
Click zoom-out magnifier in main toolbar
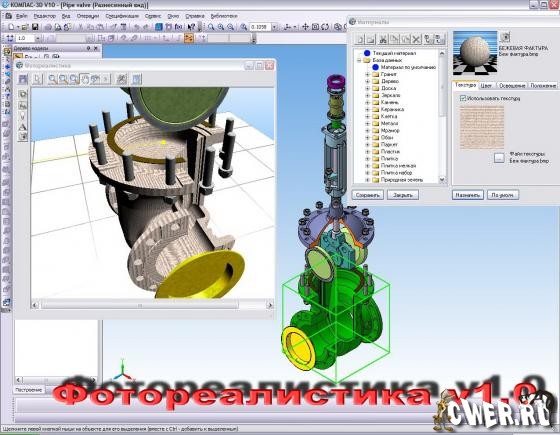tap(231, 27)
